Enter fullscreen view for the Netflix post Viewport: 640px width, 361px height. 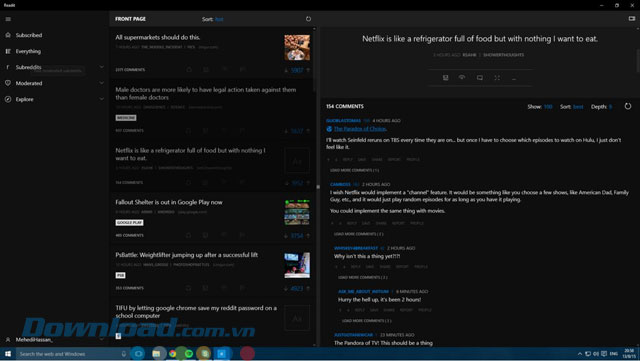click(497, 78)
